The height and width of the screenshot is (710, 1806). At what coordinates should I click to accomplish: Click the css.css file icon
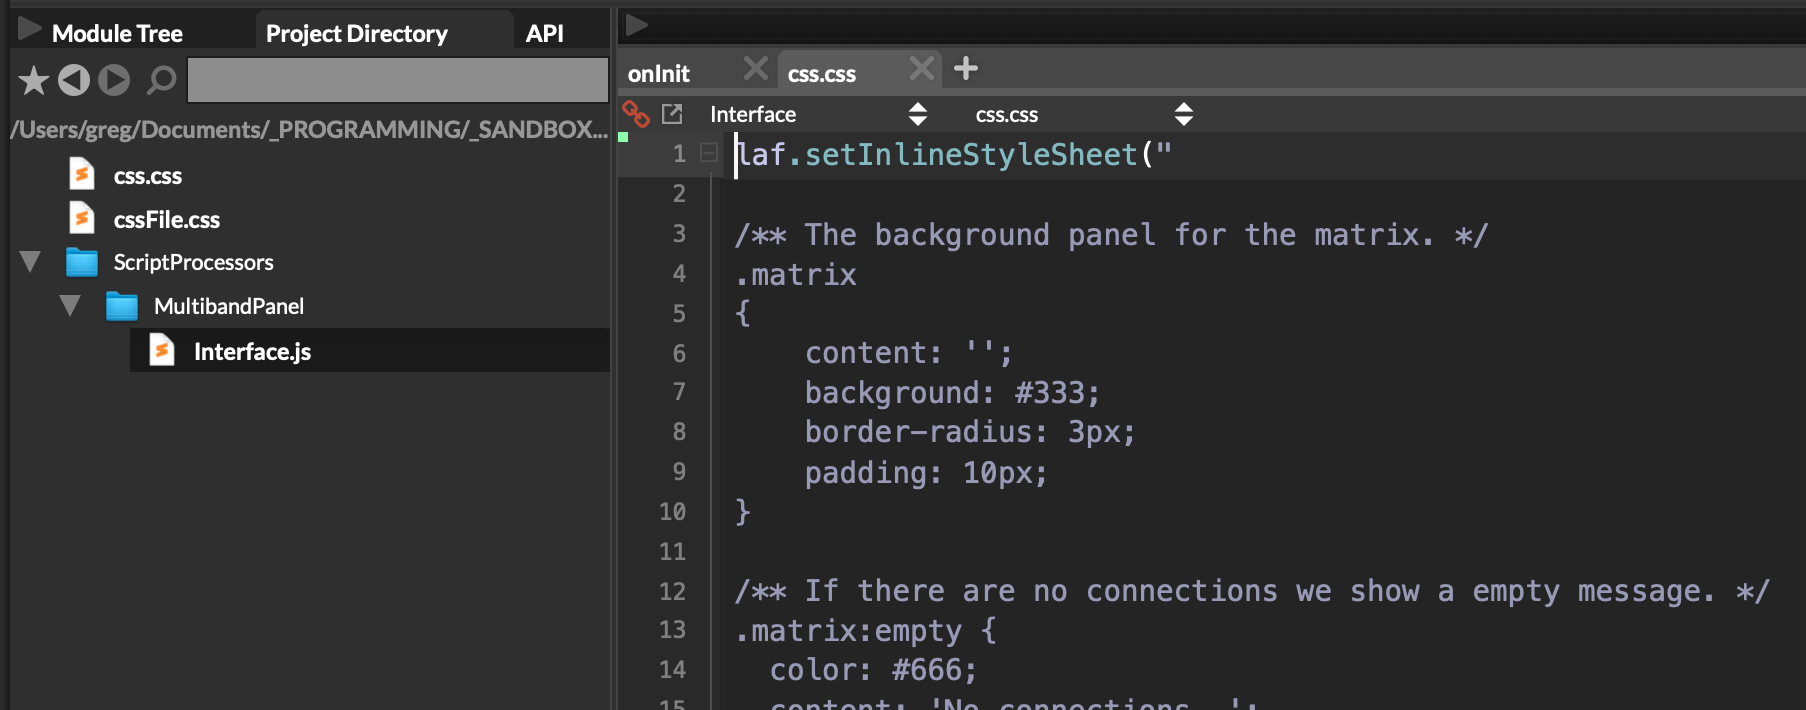click(82, 174)
